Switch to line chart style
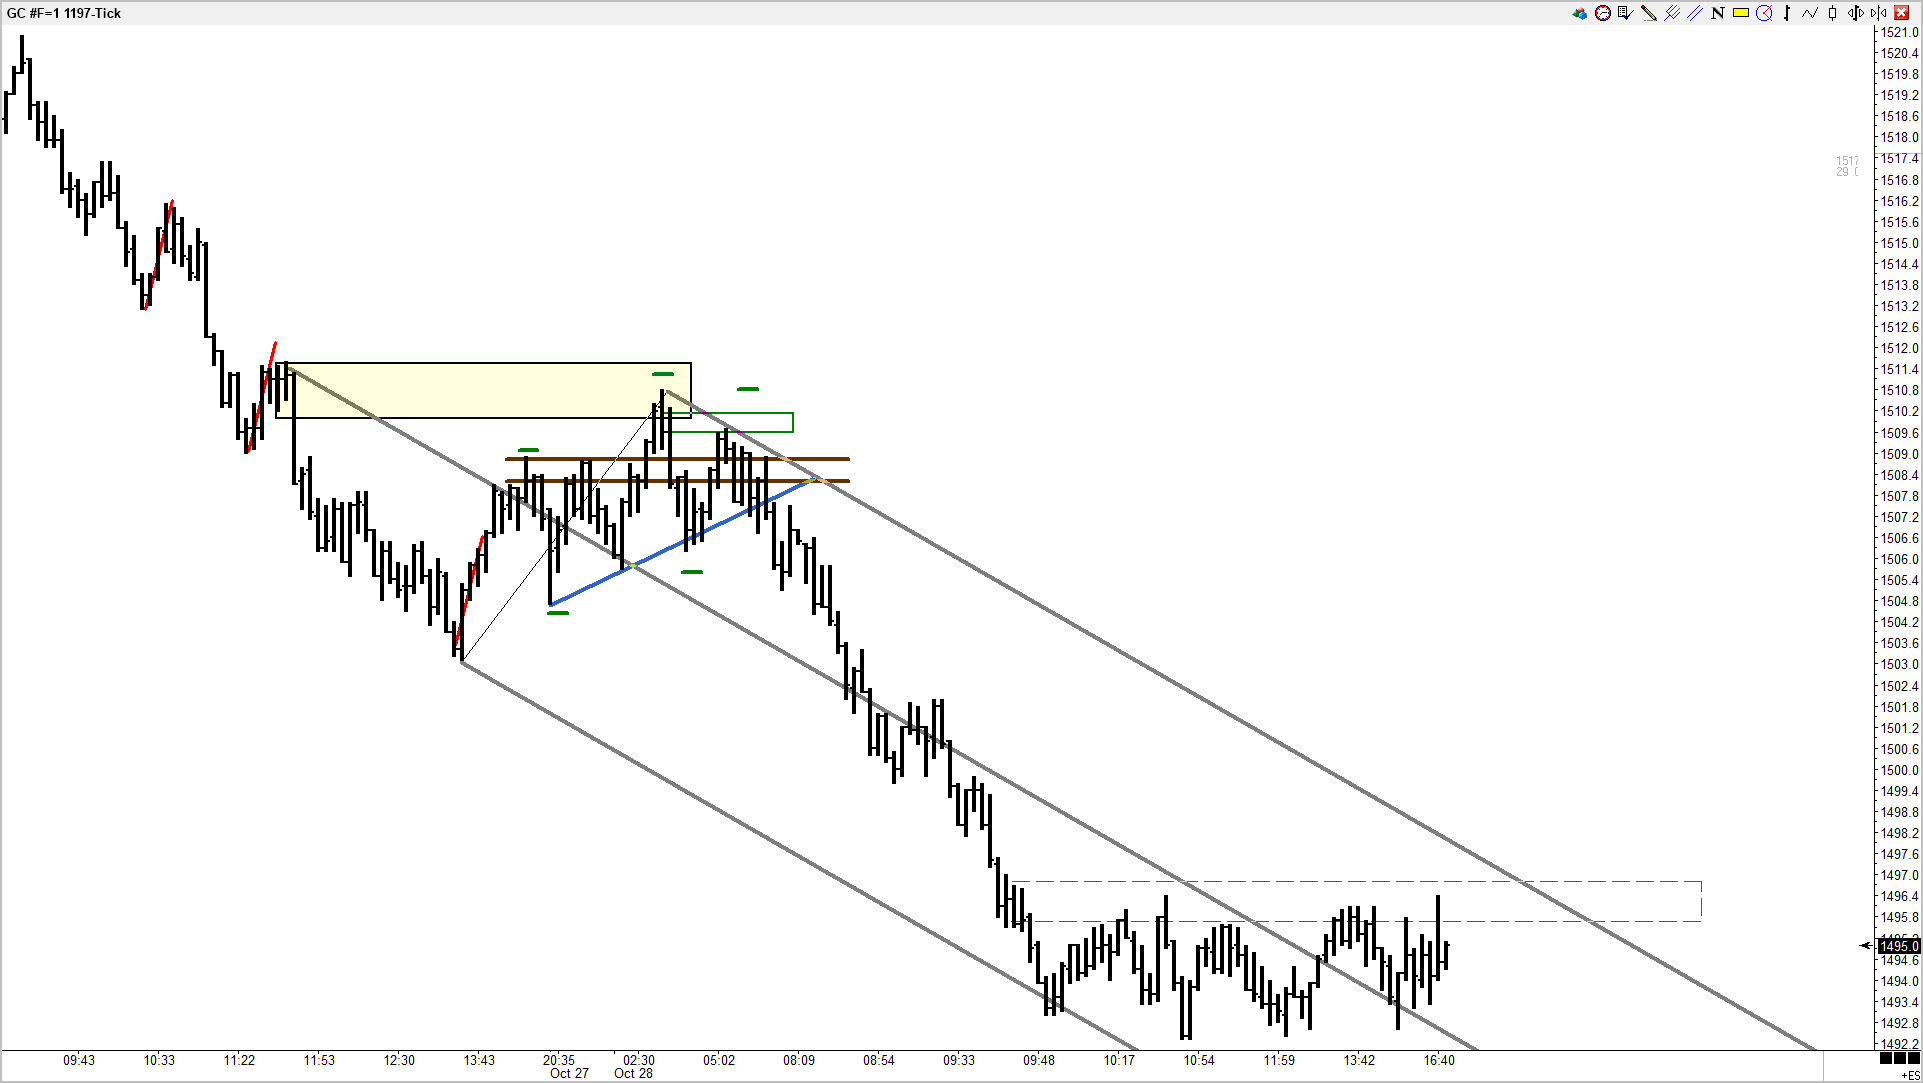This screenshot has width=1923, height=1083. [x=1810, y=13]
